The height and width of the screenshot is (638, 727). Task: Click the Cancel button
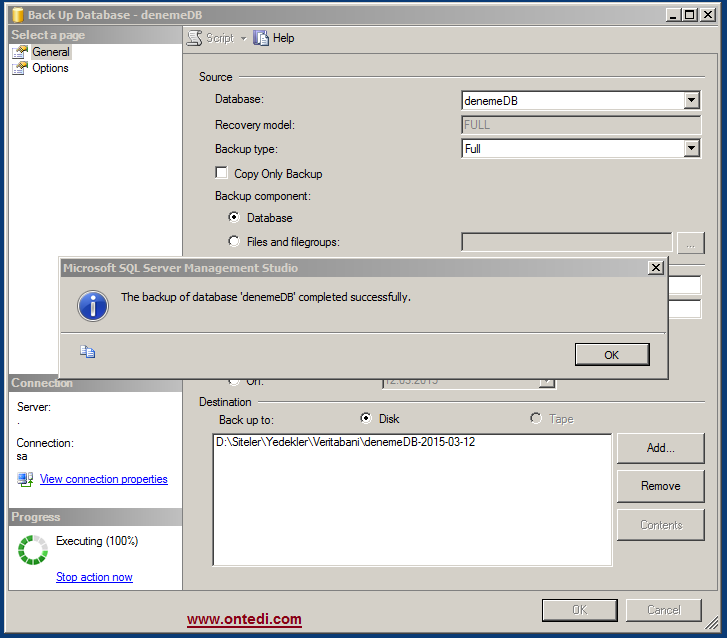coord(663,610)
